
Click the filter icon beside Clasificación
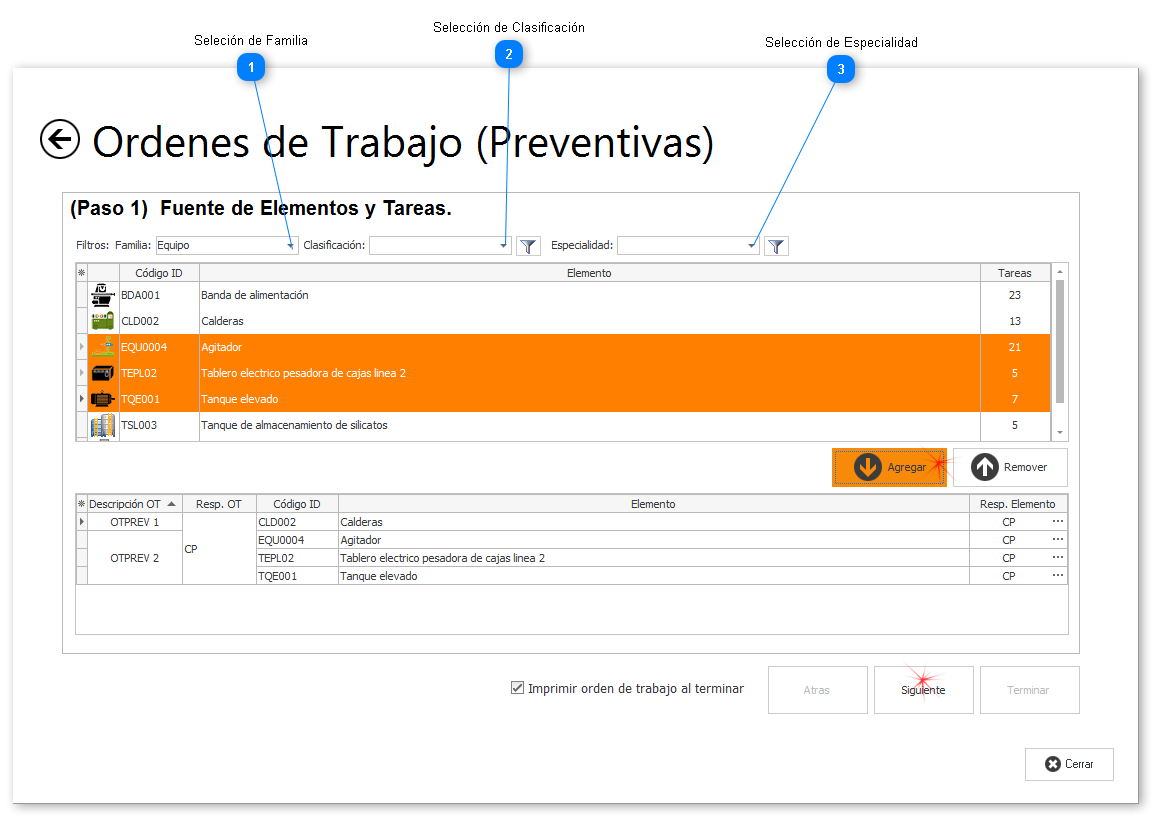[528, 245]
